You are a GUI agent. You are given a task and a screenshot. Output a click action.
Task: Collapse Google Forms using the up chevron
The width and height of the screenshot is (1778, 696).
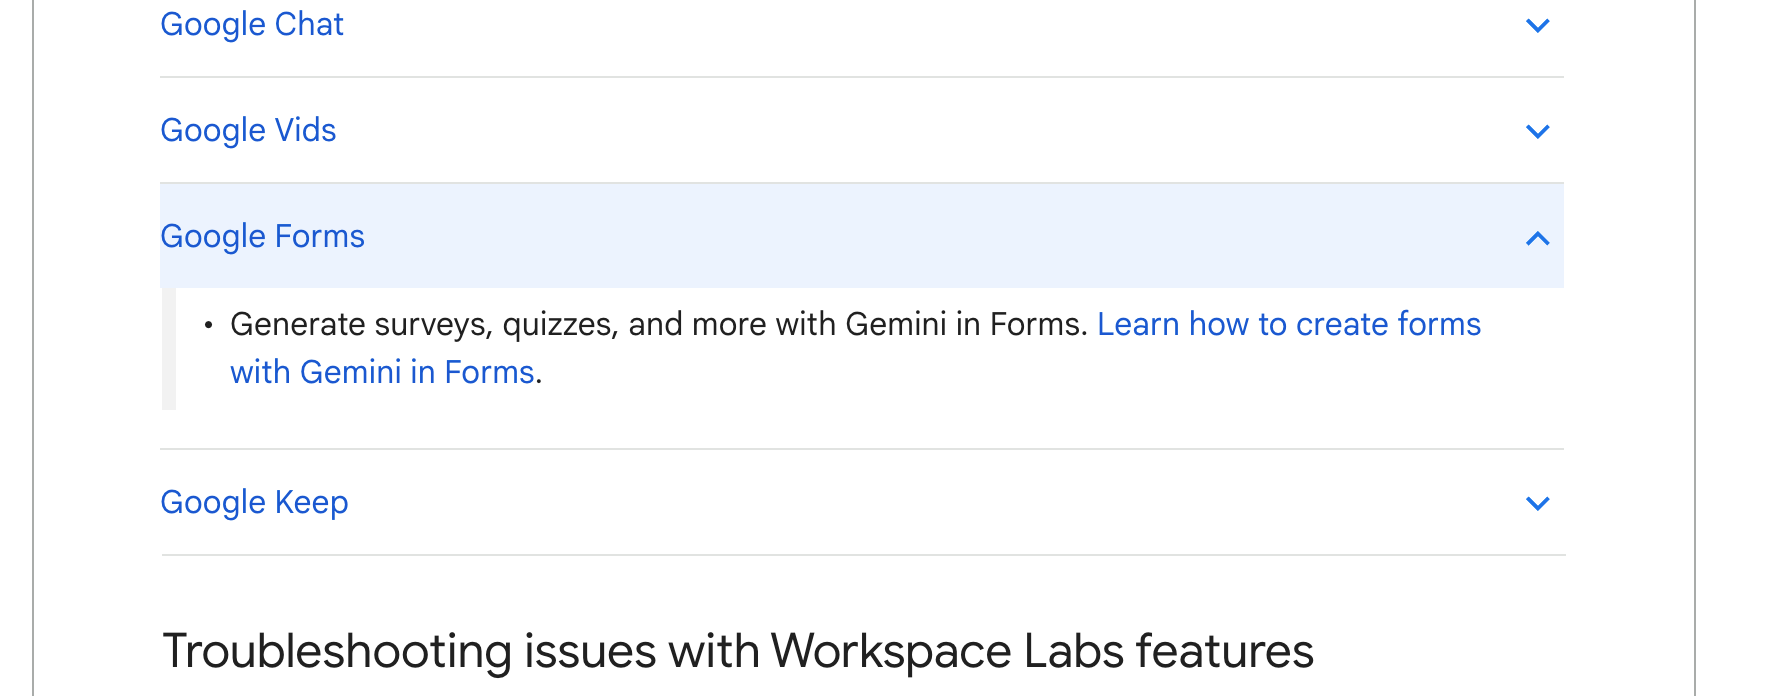(x=1537, y=238)
